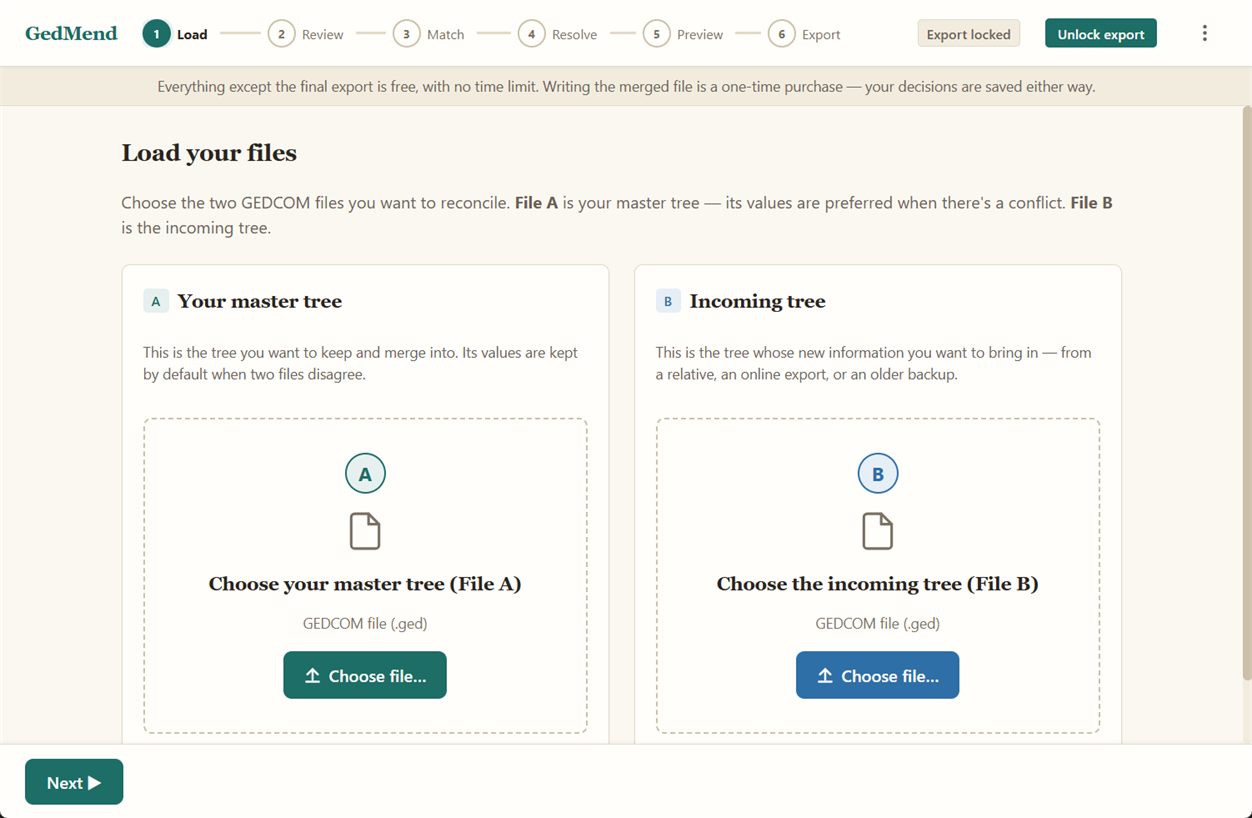The image size is (1252, 818).
Task: Click the document icon in master tree dropzone
Action: (365, 531)
